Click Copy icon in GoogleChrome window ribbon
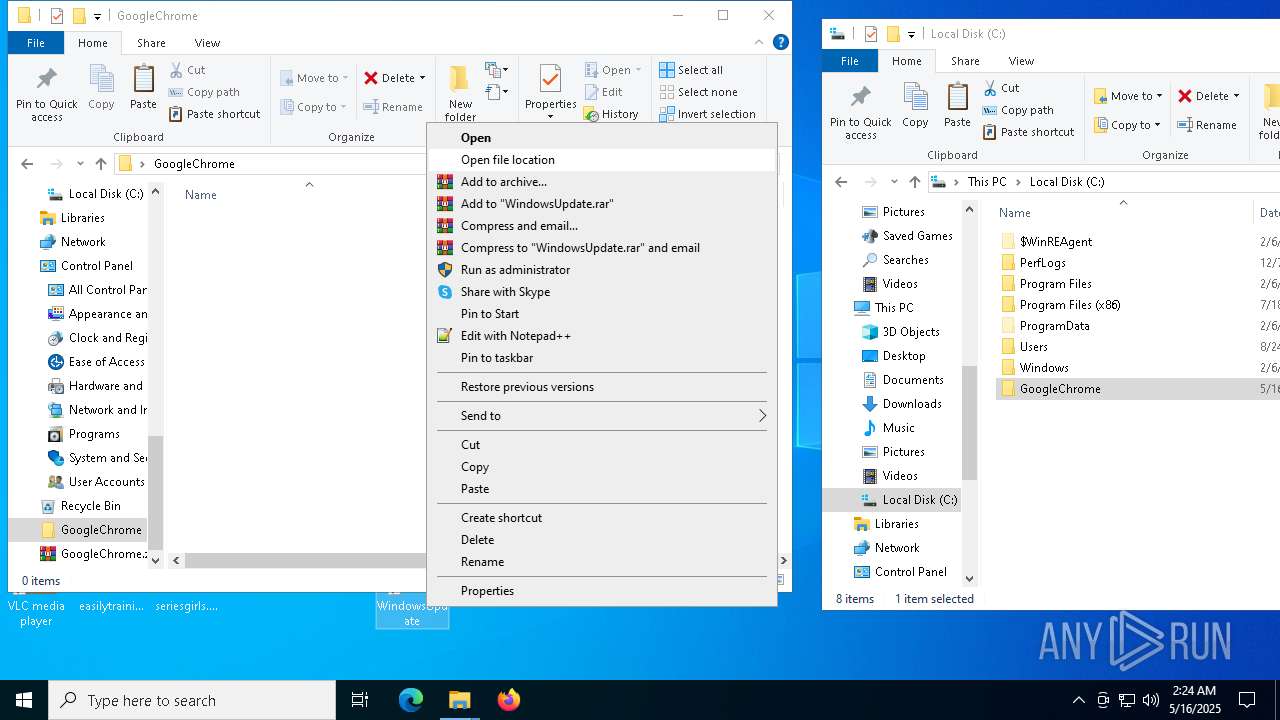The image size is (1280, 720). point(101,88)
